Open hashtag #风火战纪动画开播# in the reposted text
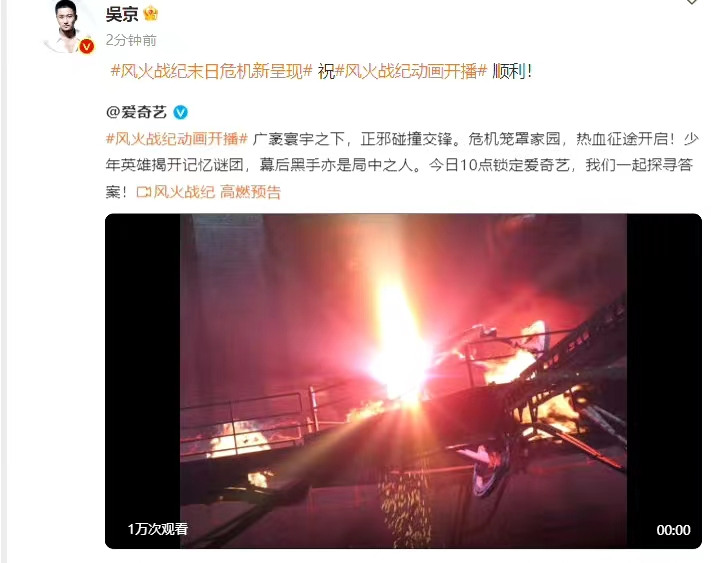This screenshot has width=712, height=563. [x=177, y=138]
